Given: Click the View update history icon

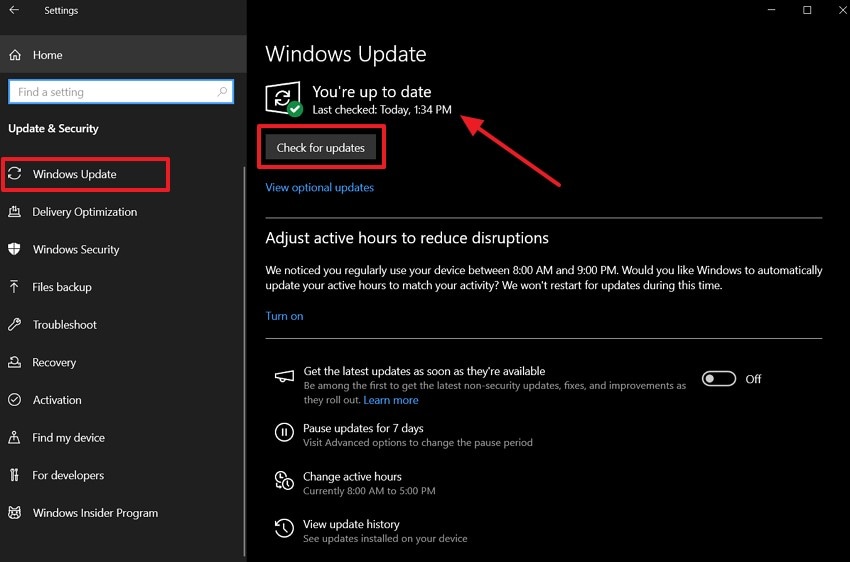Looking at the screenshot, I should 284,528.
